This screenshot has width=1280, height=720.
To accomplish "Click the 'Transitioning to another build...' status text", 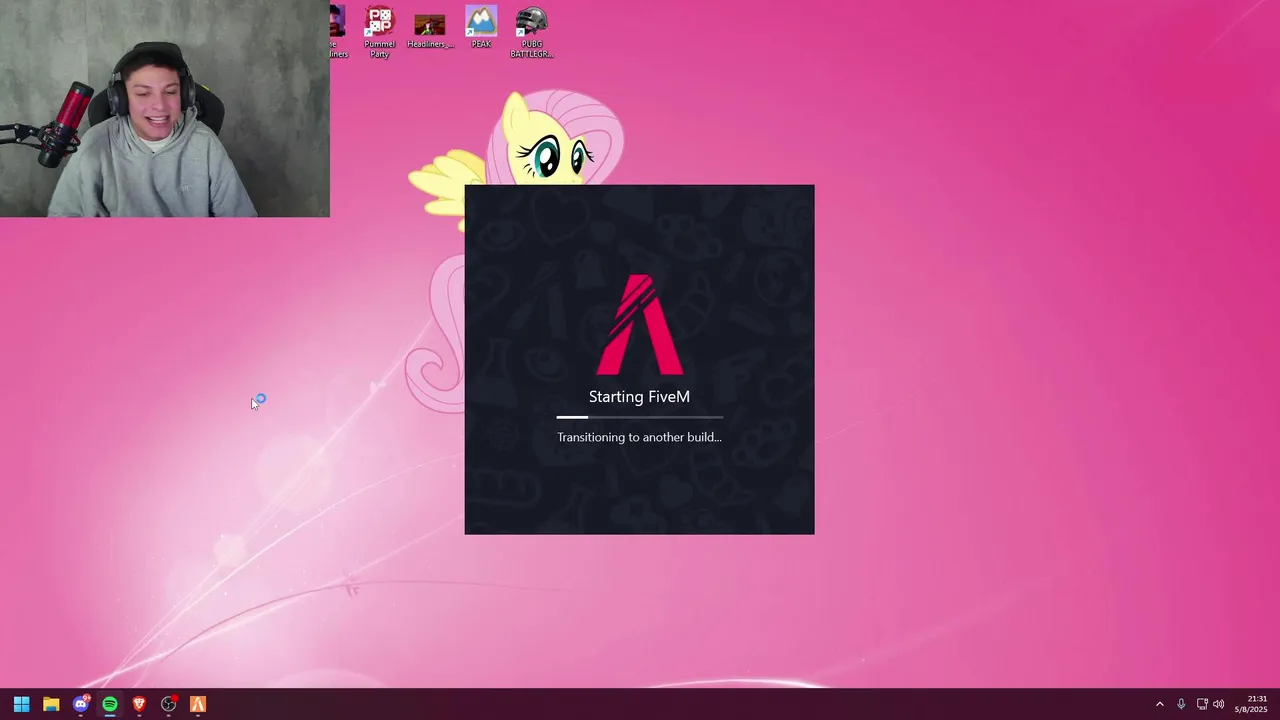I will (639, 437).
